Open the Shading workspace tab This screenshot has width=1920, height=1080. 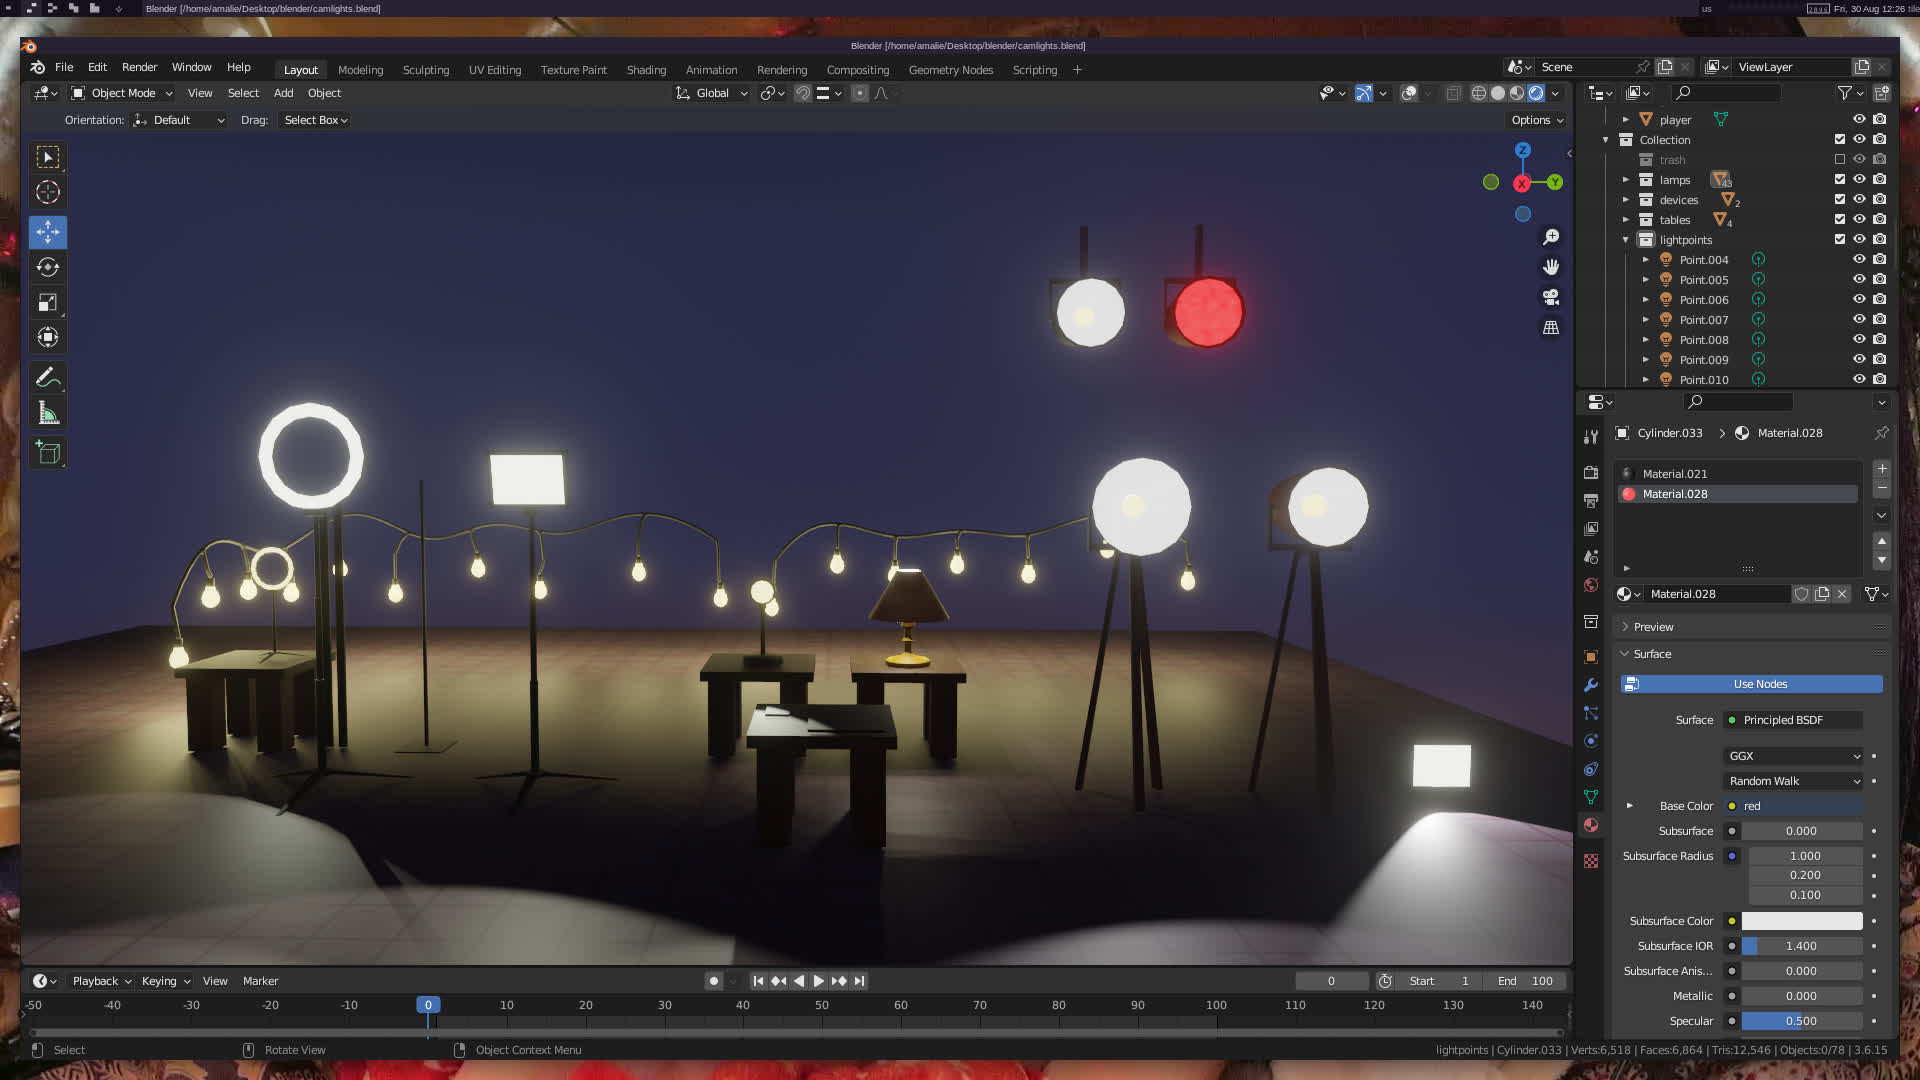(646, 70)
